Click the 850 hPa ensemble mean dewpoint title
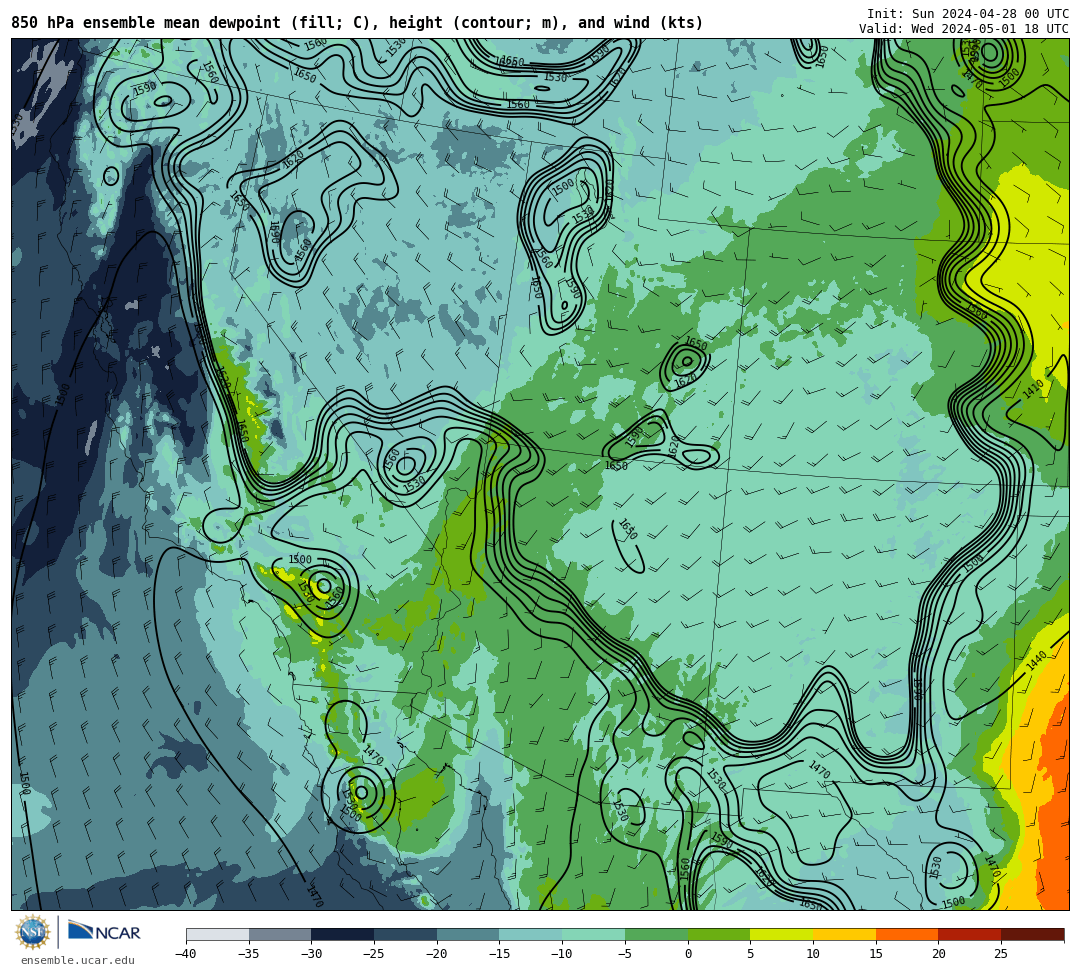The image size is (1080, 973). click(x=357, y=23)
